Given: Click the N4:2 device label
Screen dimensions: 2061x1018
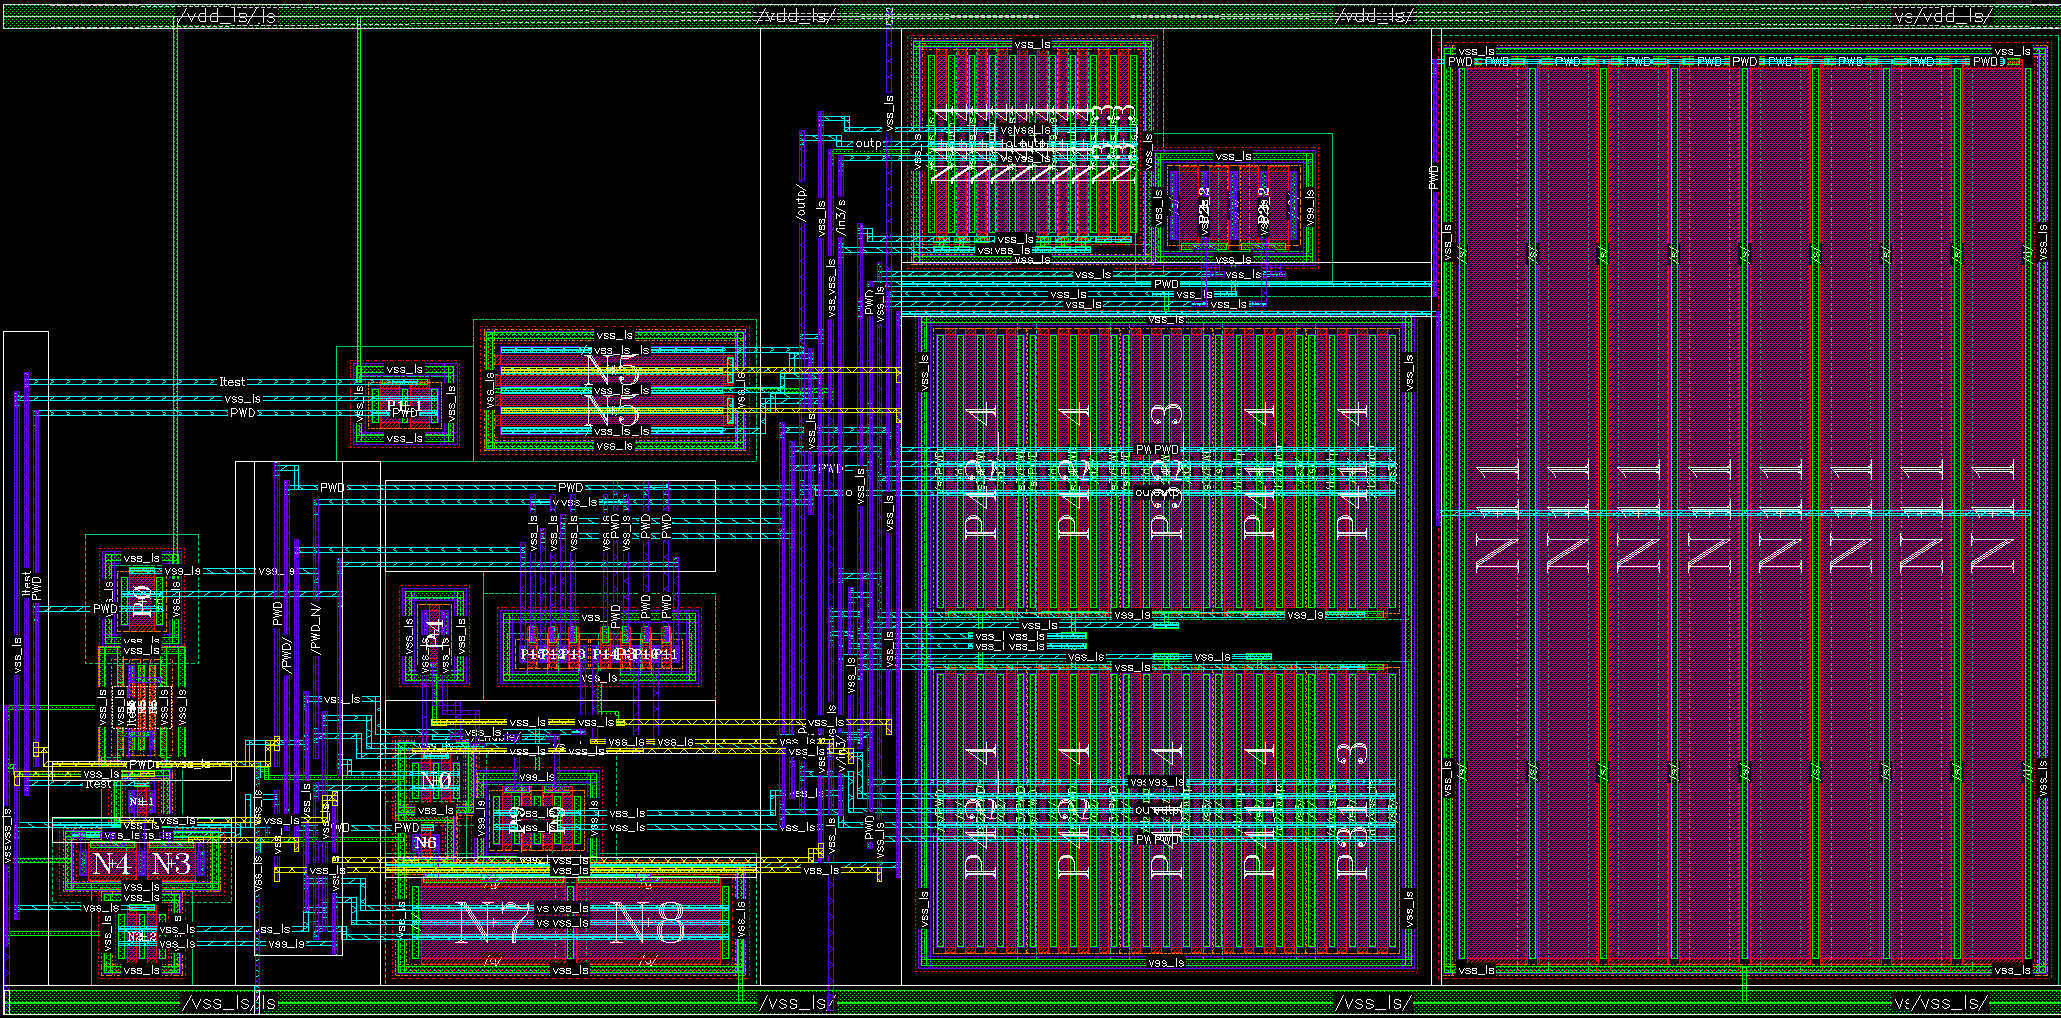Looking at the screenshot, I should pyautogui.click(x=141, y=937).
